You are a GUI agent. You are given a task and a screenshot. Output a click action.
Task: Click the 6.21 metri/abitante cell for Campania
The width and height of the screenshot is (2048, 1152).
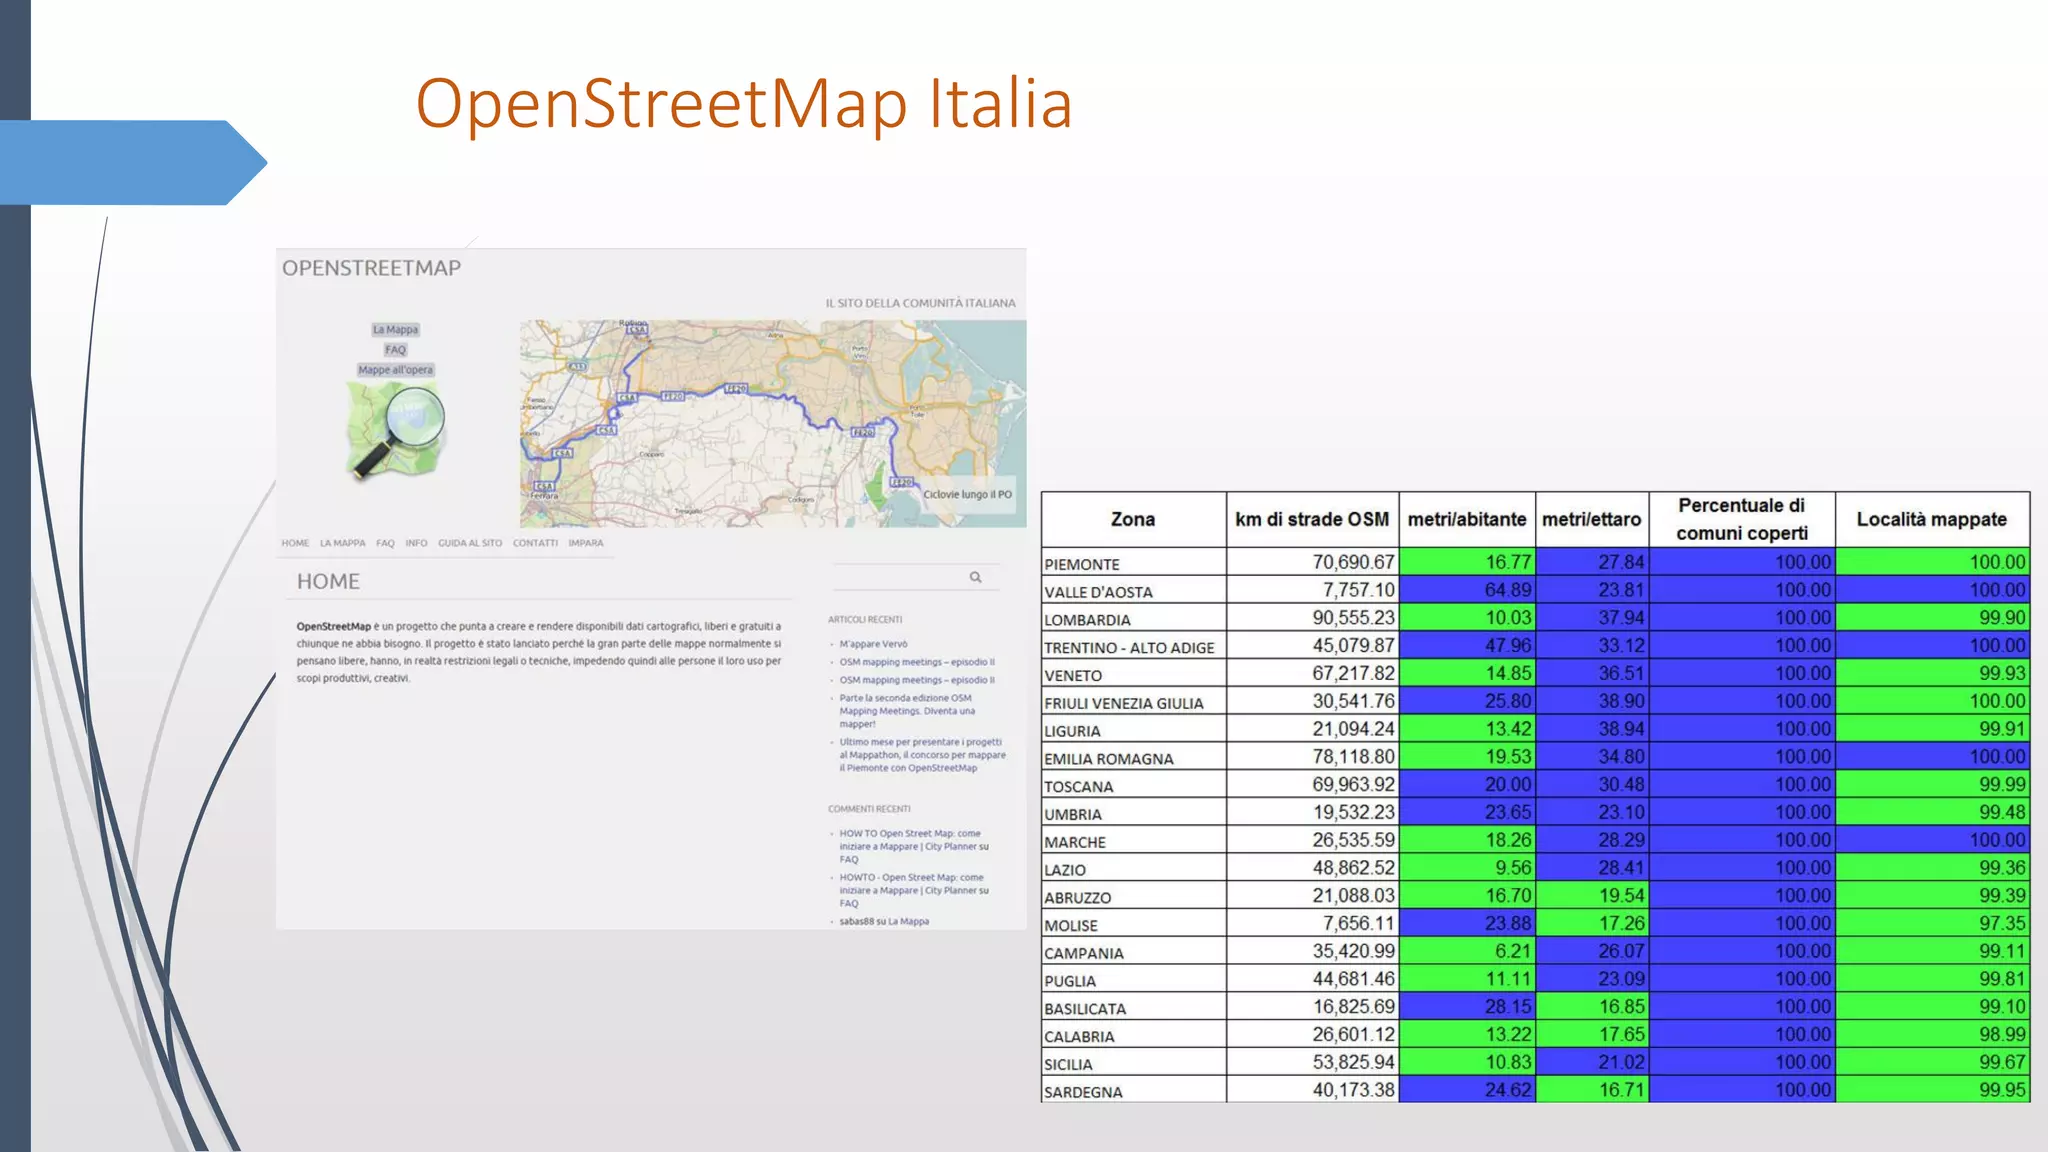1467,951
